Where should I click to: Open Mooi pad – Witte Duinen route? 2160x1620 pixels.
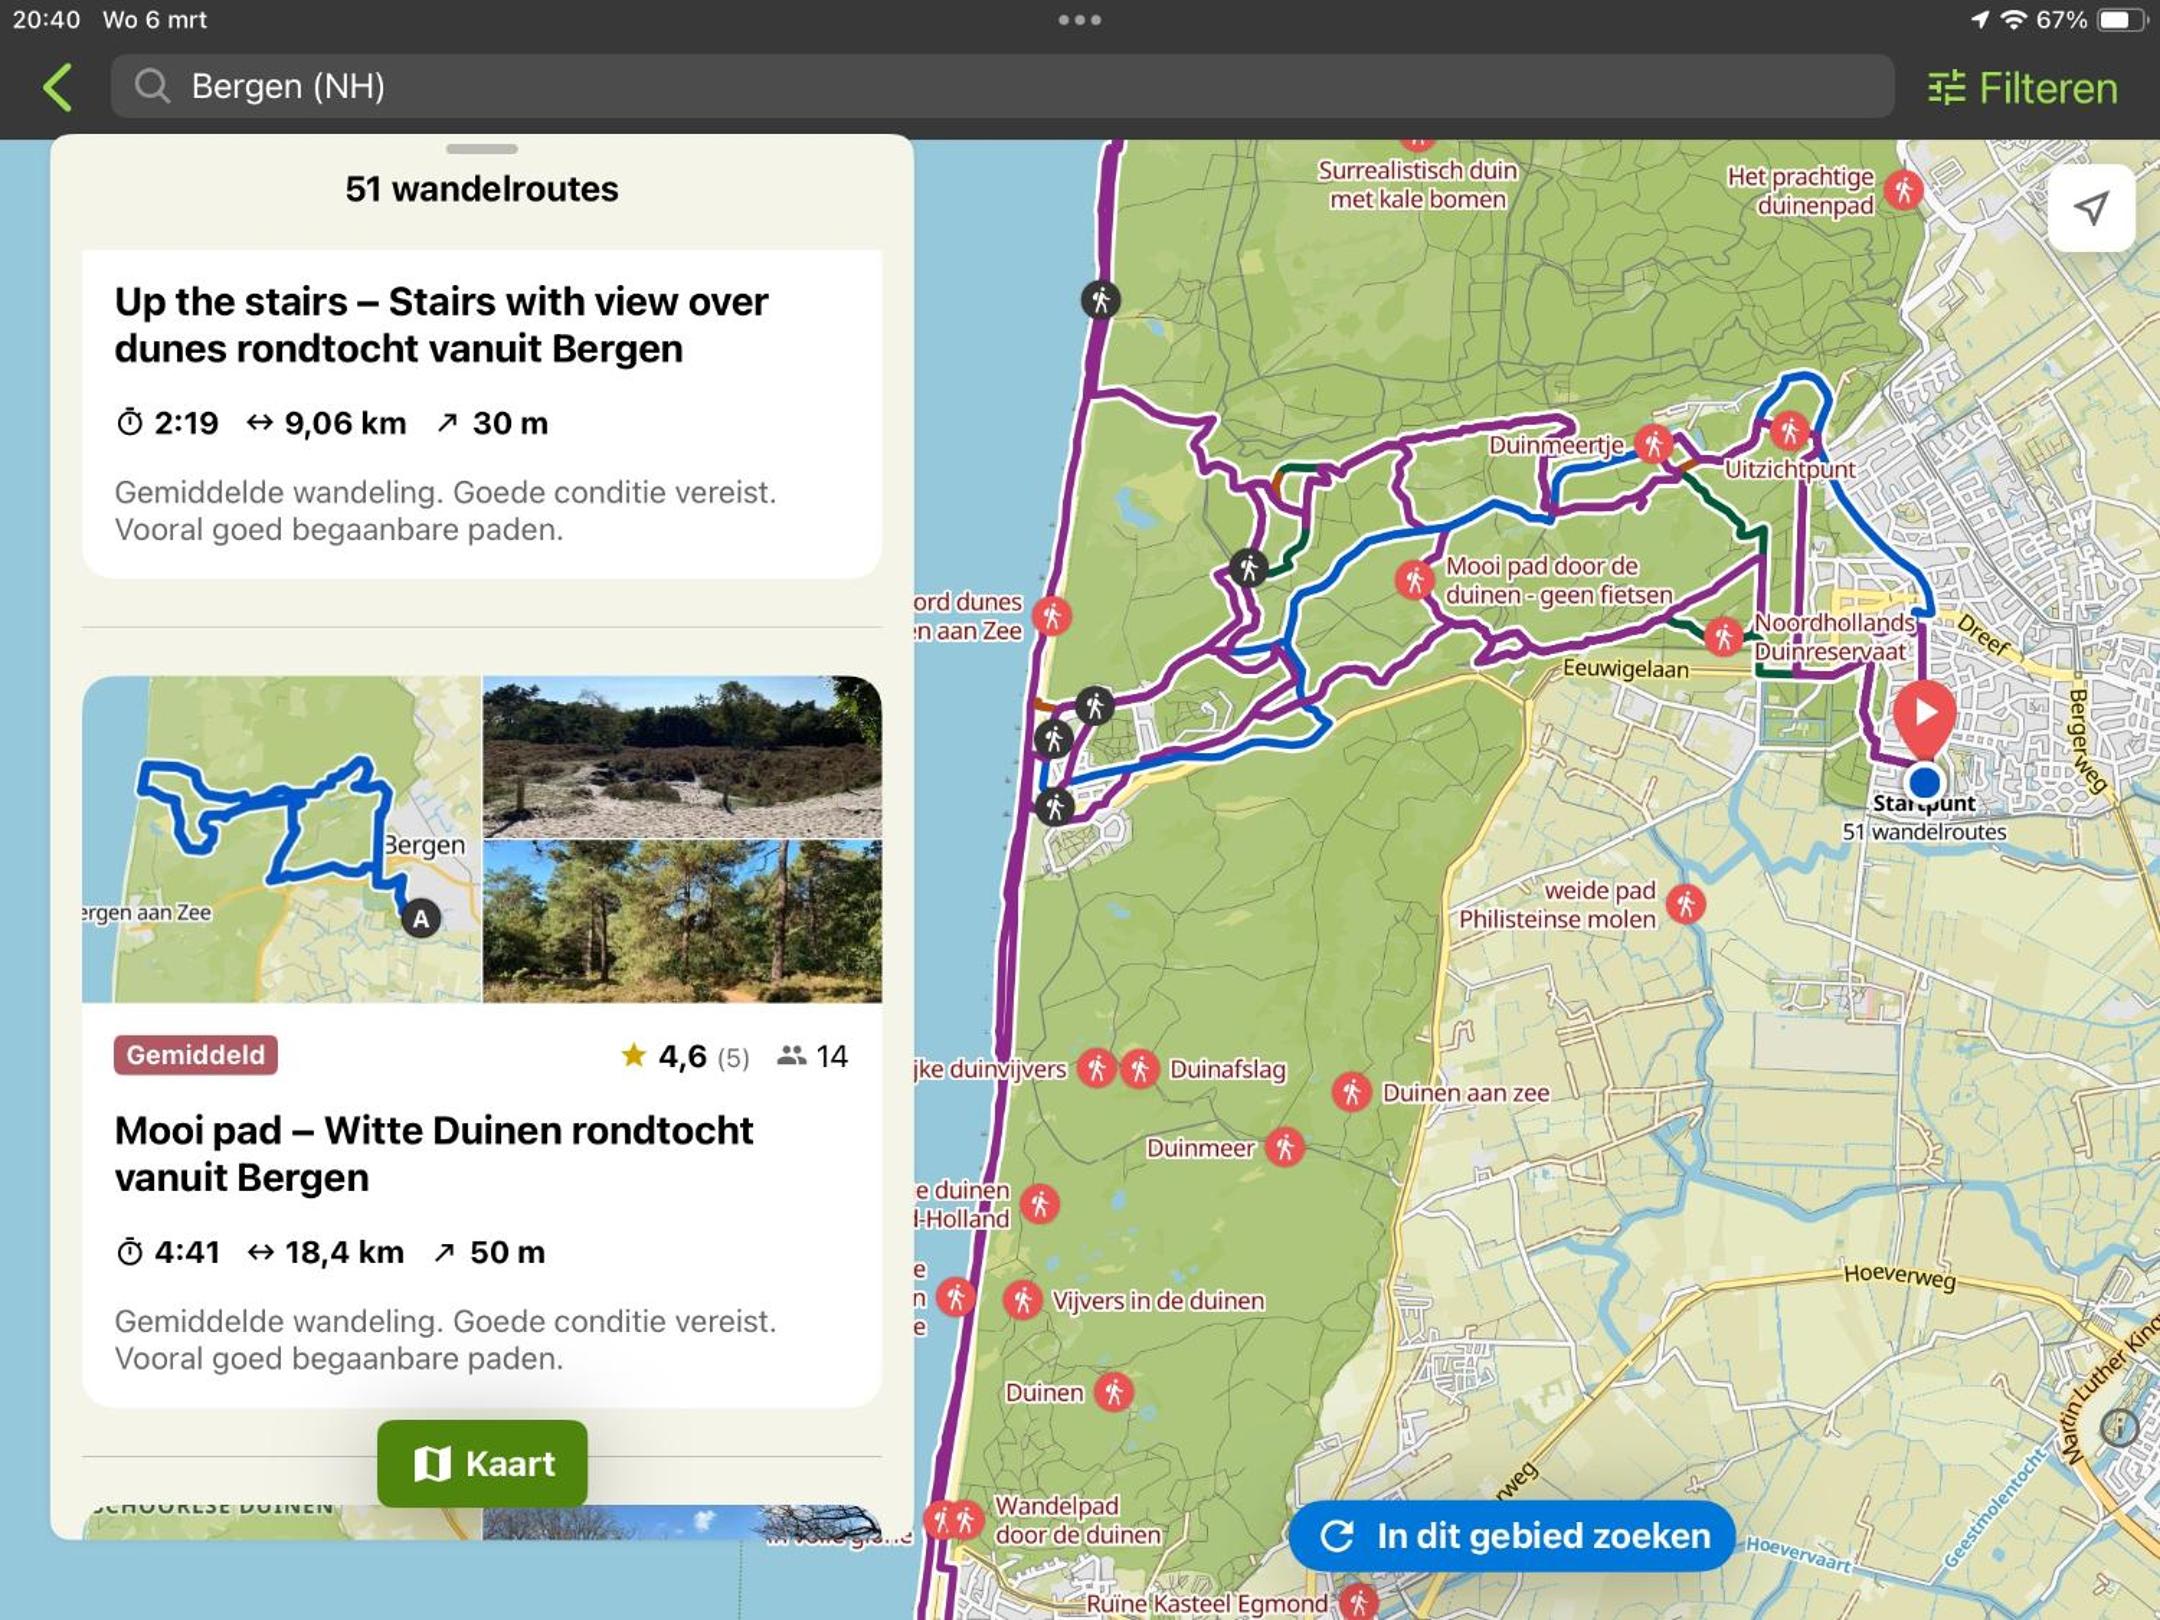point(434,1154)
